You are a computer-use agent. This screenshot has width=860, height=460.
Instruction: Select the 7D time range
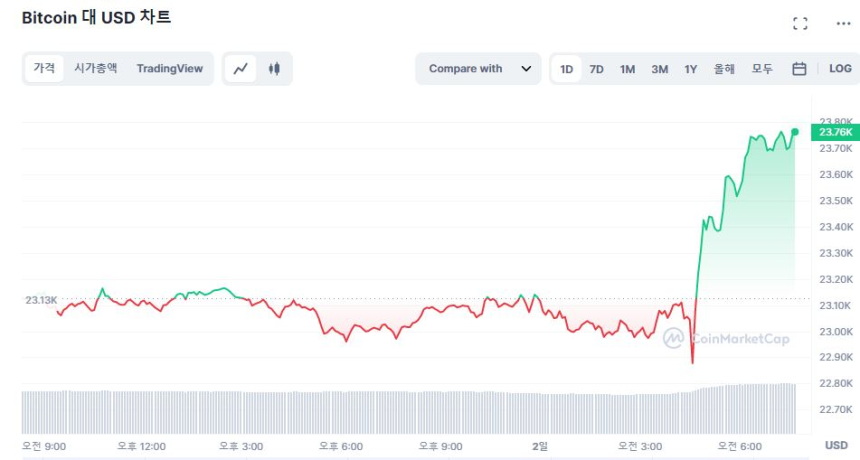pos(596,69)
